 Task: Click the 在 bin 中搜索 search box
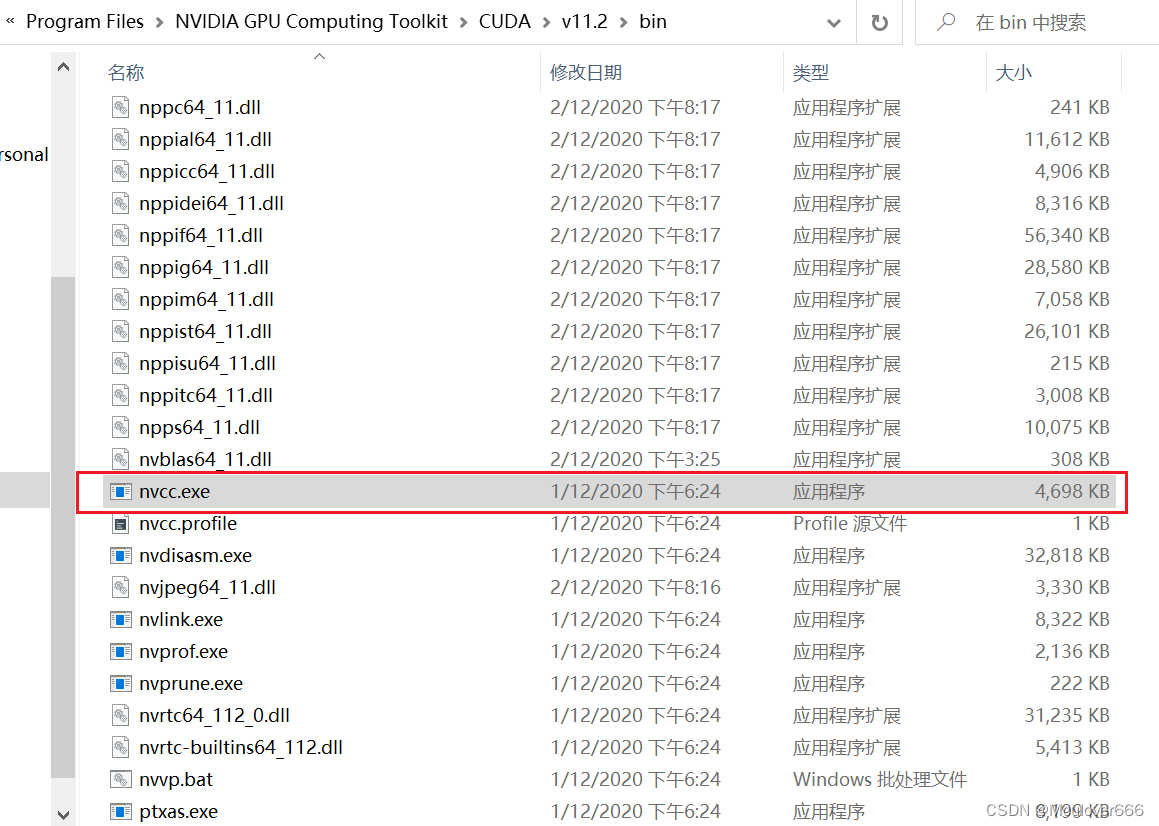tap(1037, 23)
